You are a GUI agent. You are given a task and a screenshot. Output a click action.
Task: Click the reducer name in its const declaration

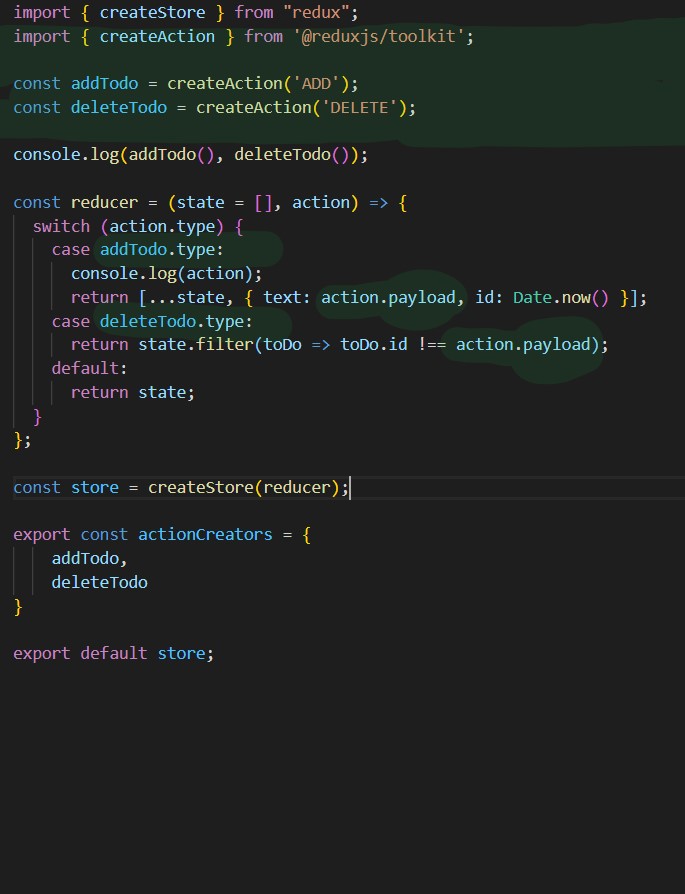tap(104, 202)
